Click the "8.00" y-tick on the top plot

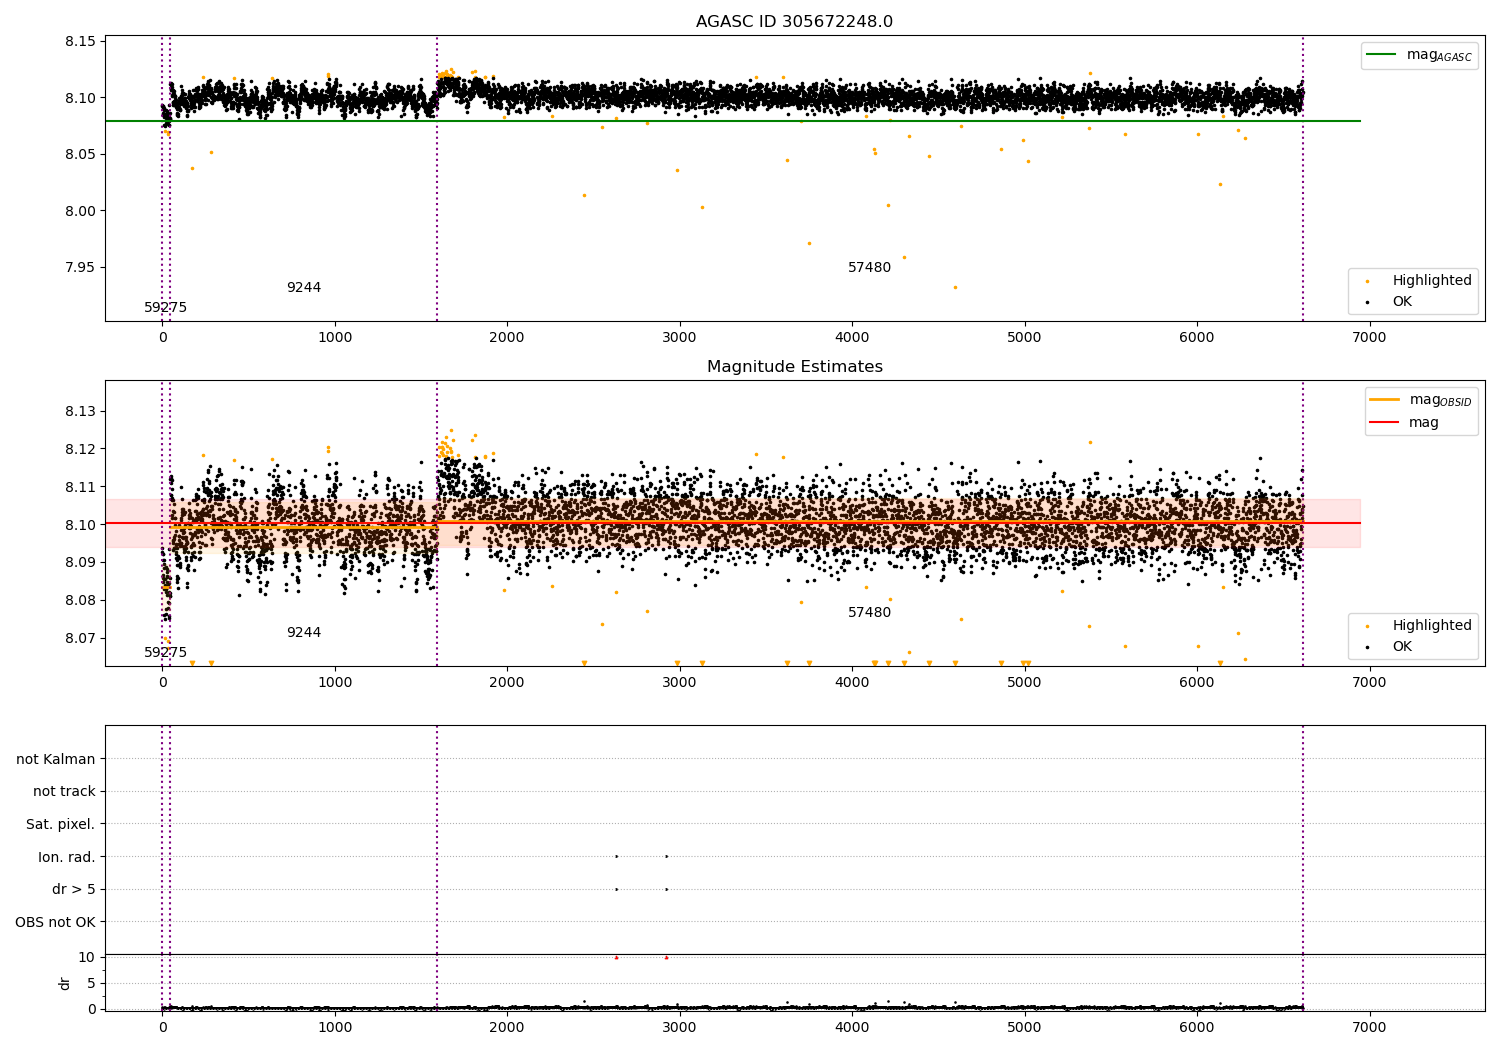[x=80, y=211]
